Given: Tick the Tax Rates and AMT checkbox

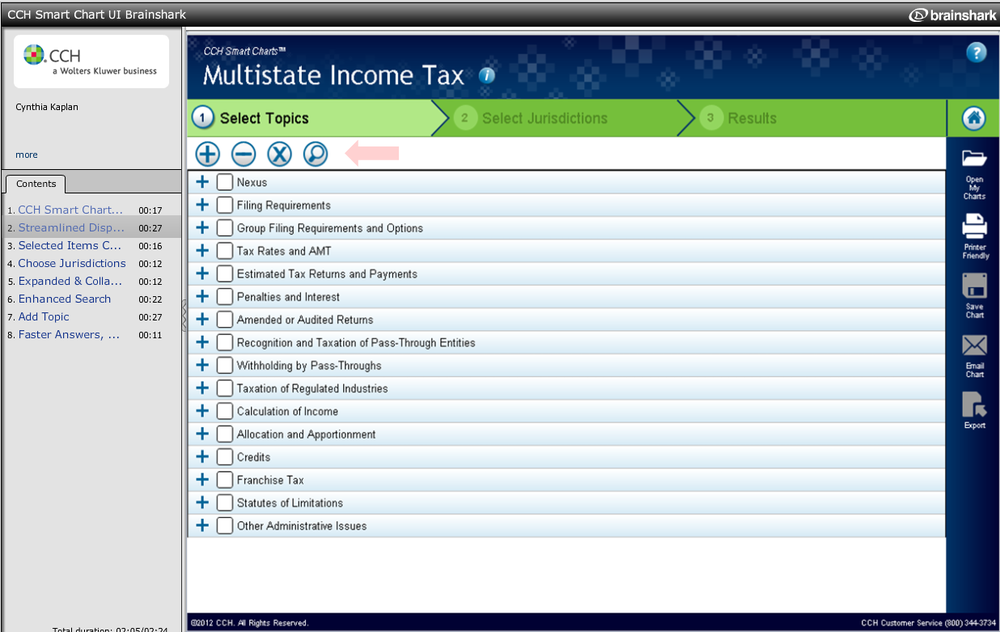Looking at the screenshot, I should (x=225, y=251).
